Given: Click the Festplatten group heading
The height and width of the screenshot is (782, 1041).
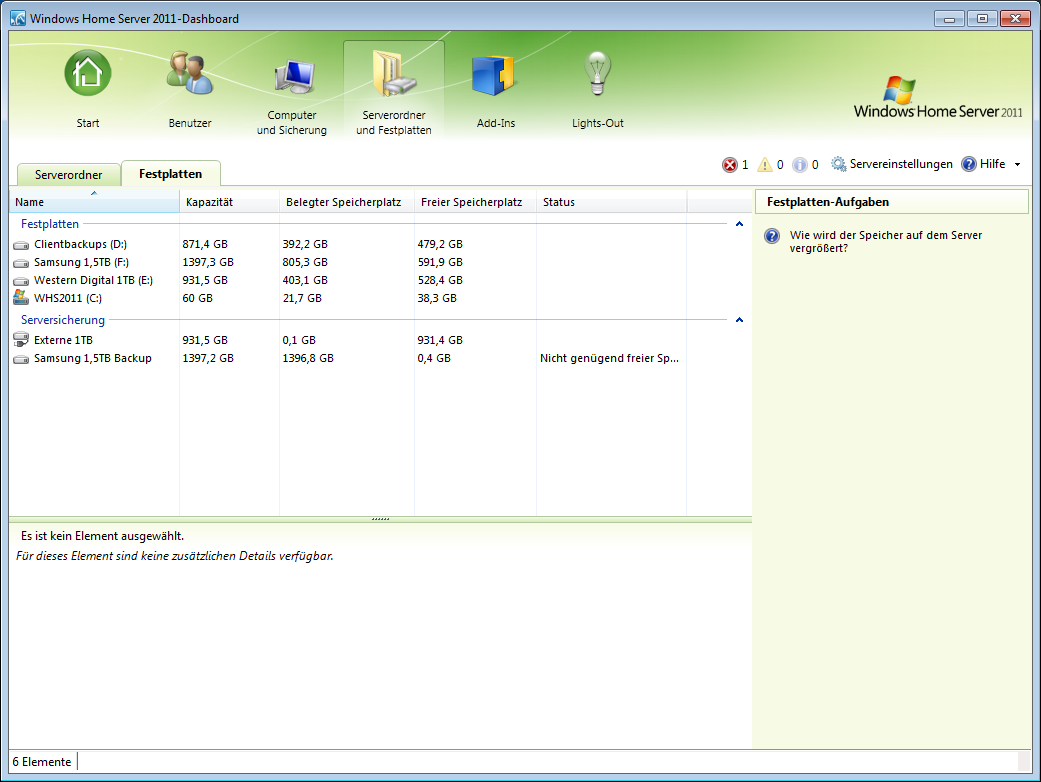Looking at the screenshot, I should click(50, 224).
